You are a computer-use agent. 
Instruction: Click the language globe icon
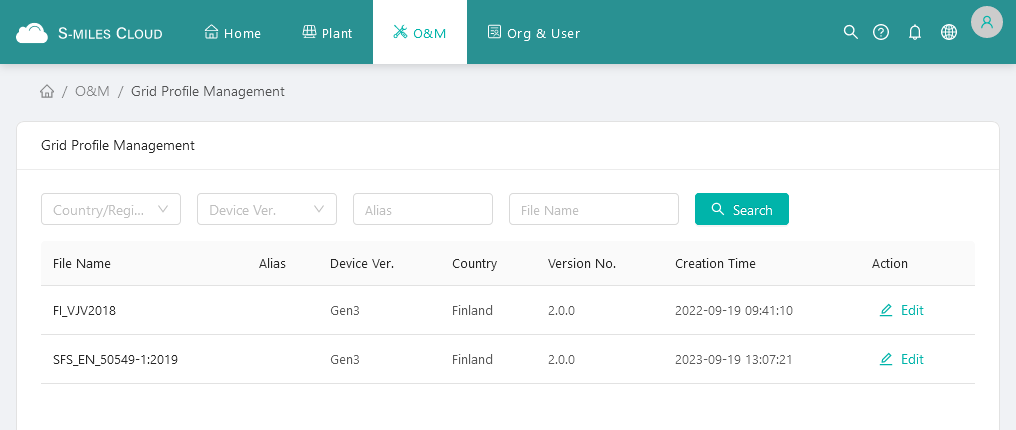[x=949, y=32]
